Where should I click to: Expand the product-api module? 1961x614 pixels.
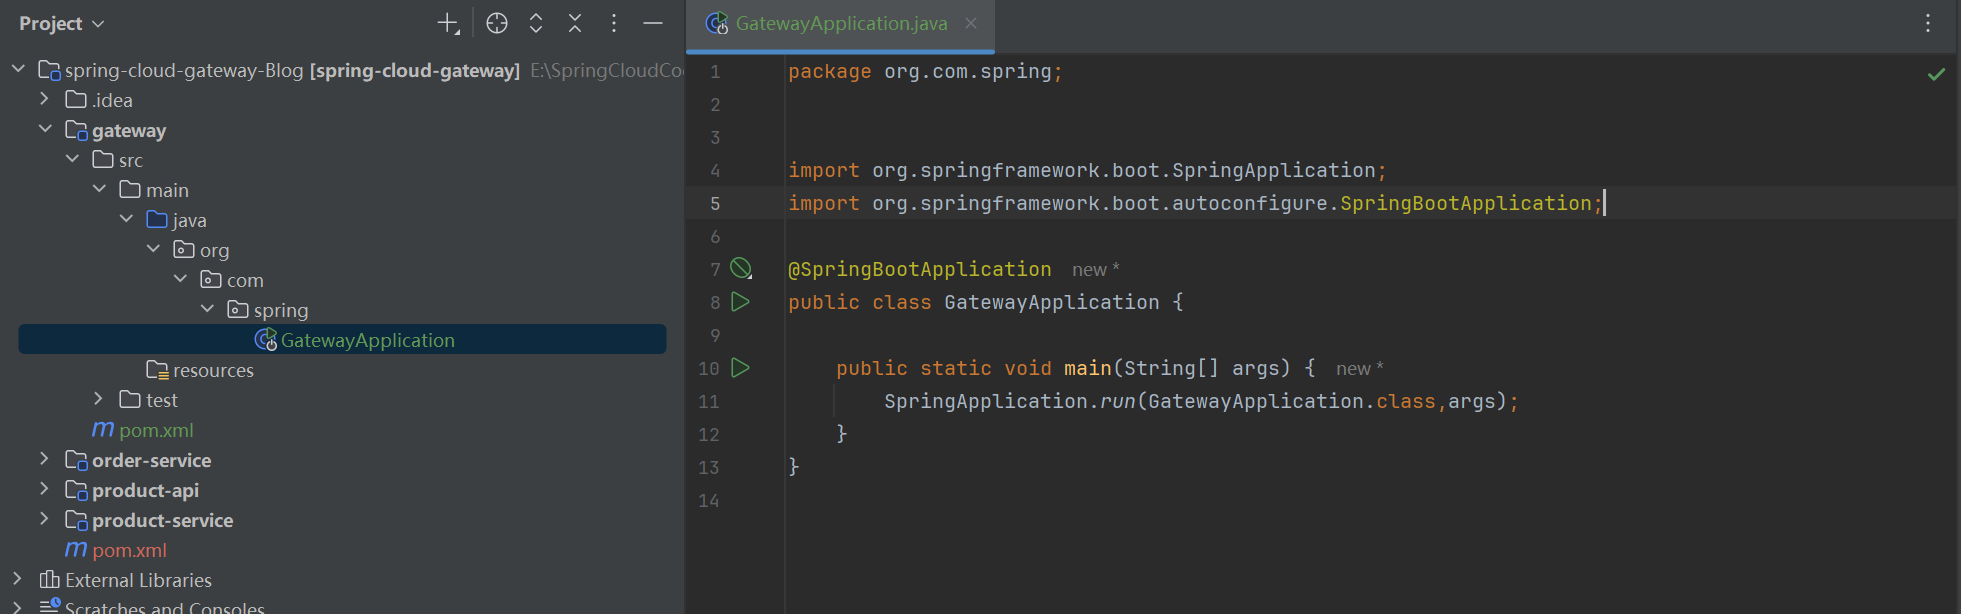[x=45, y=489]
